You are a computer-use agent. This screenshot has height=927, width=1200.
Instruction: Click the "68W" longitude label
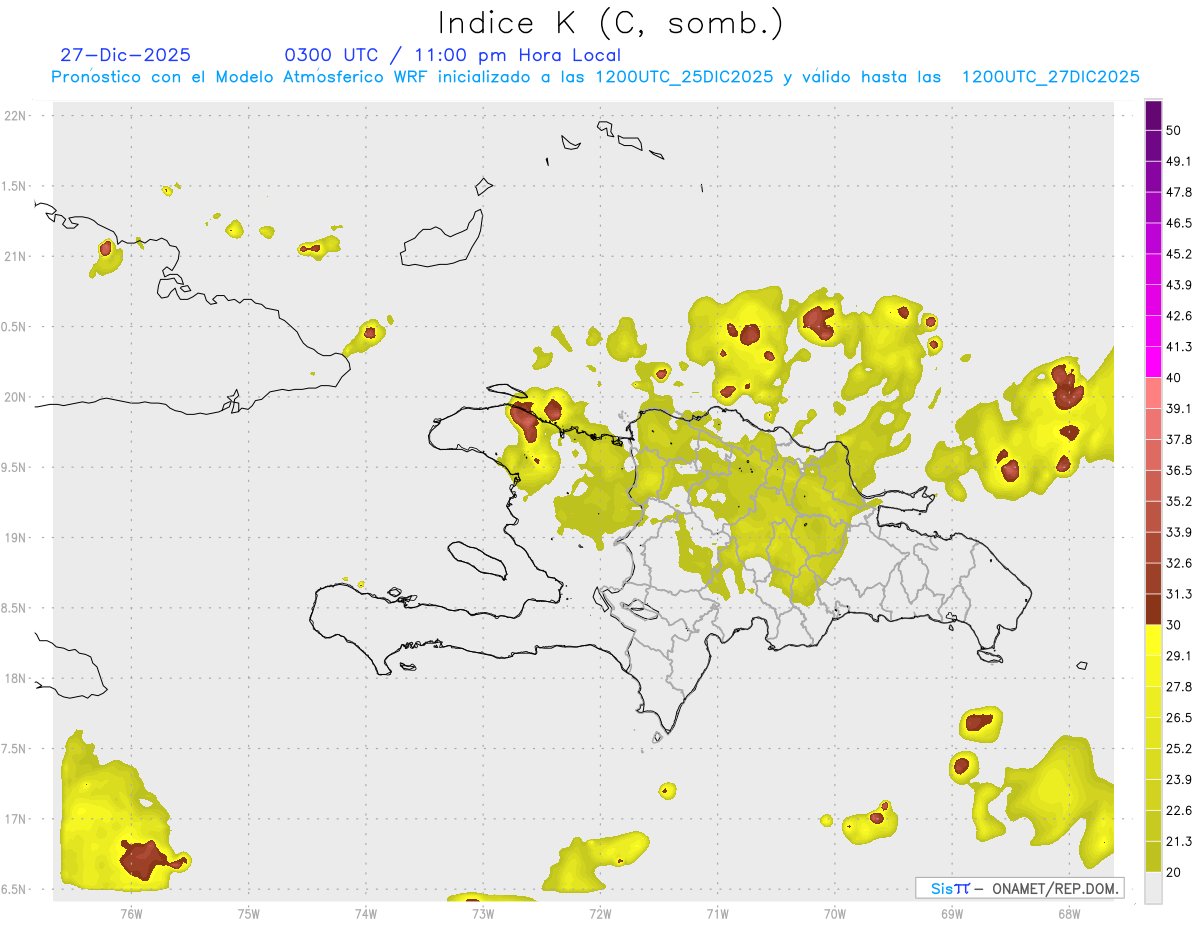point(1069,913)
